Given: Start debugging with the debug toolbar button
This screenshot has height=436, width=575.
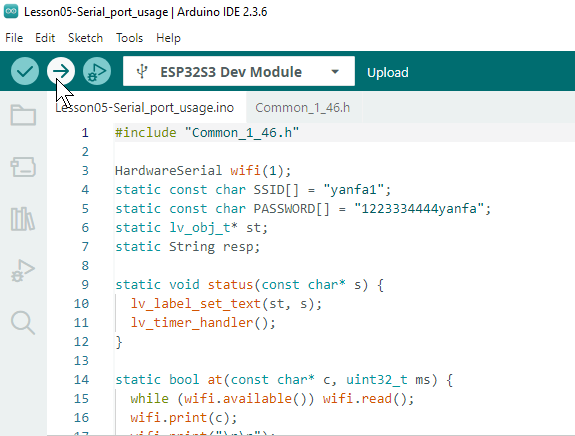Looking at the screenshot, I should point(97,71).
